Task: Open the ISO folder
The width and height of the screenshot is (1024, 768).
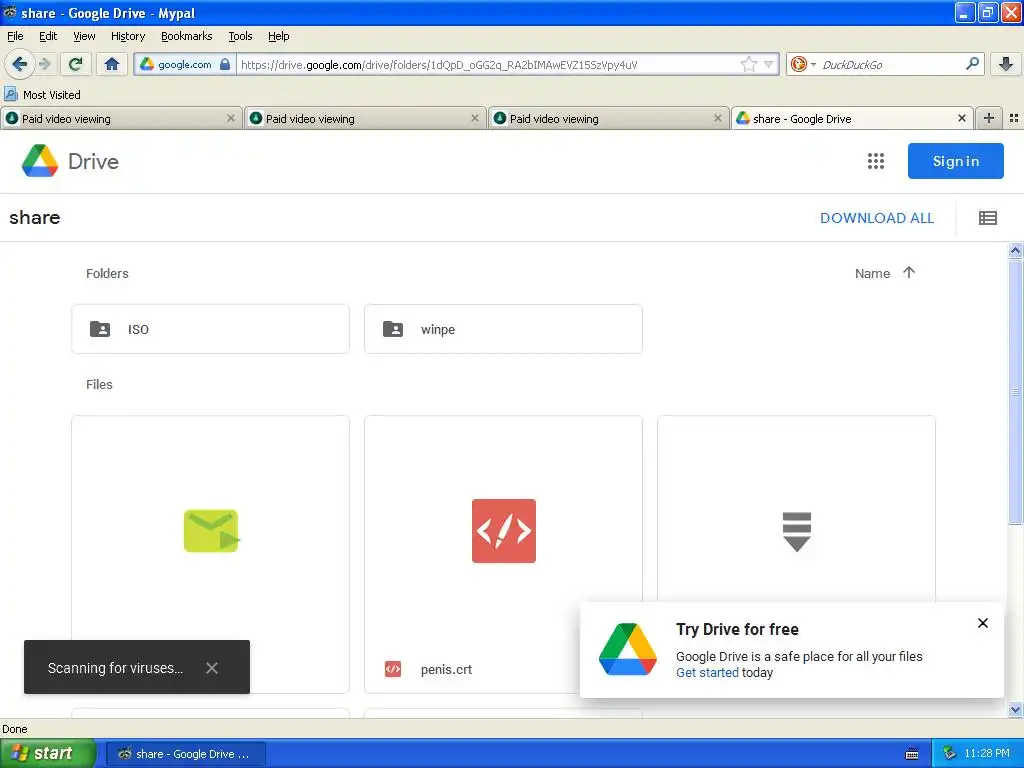Action: coord(210,329)
